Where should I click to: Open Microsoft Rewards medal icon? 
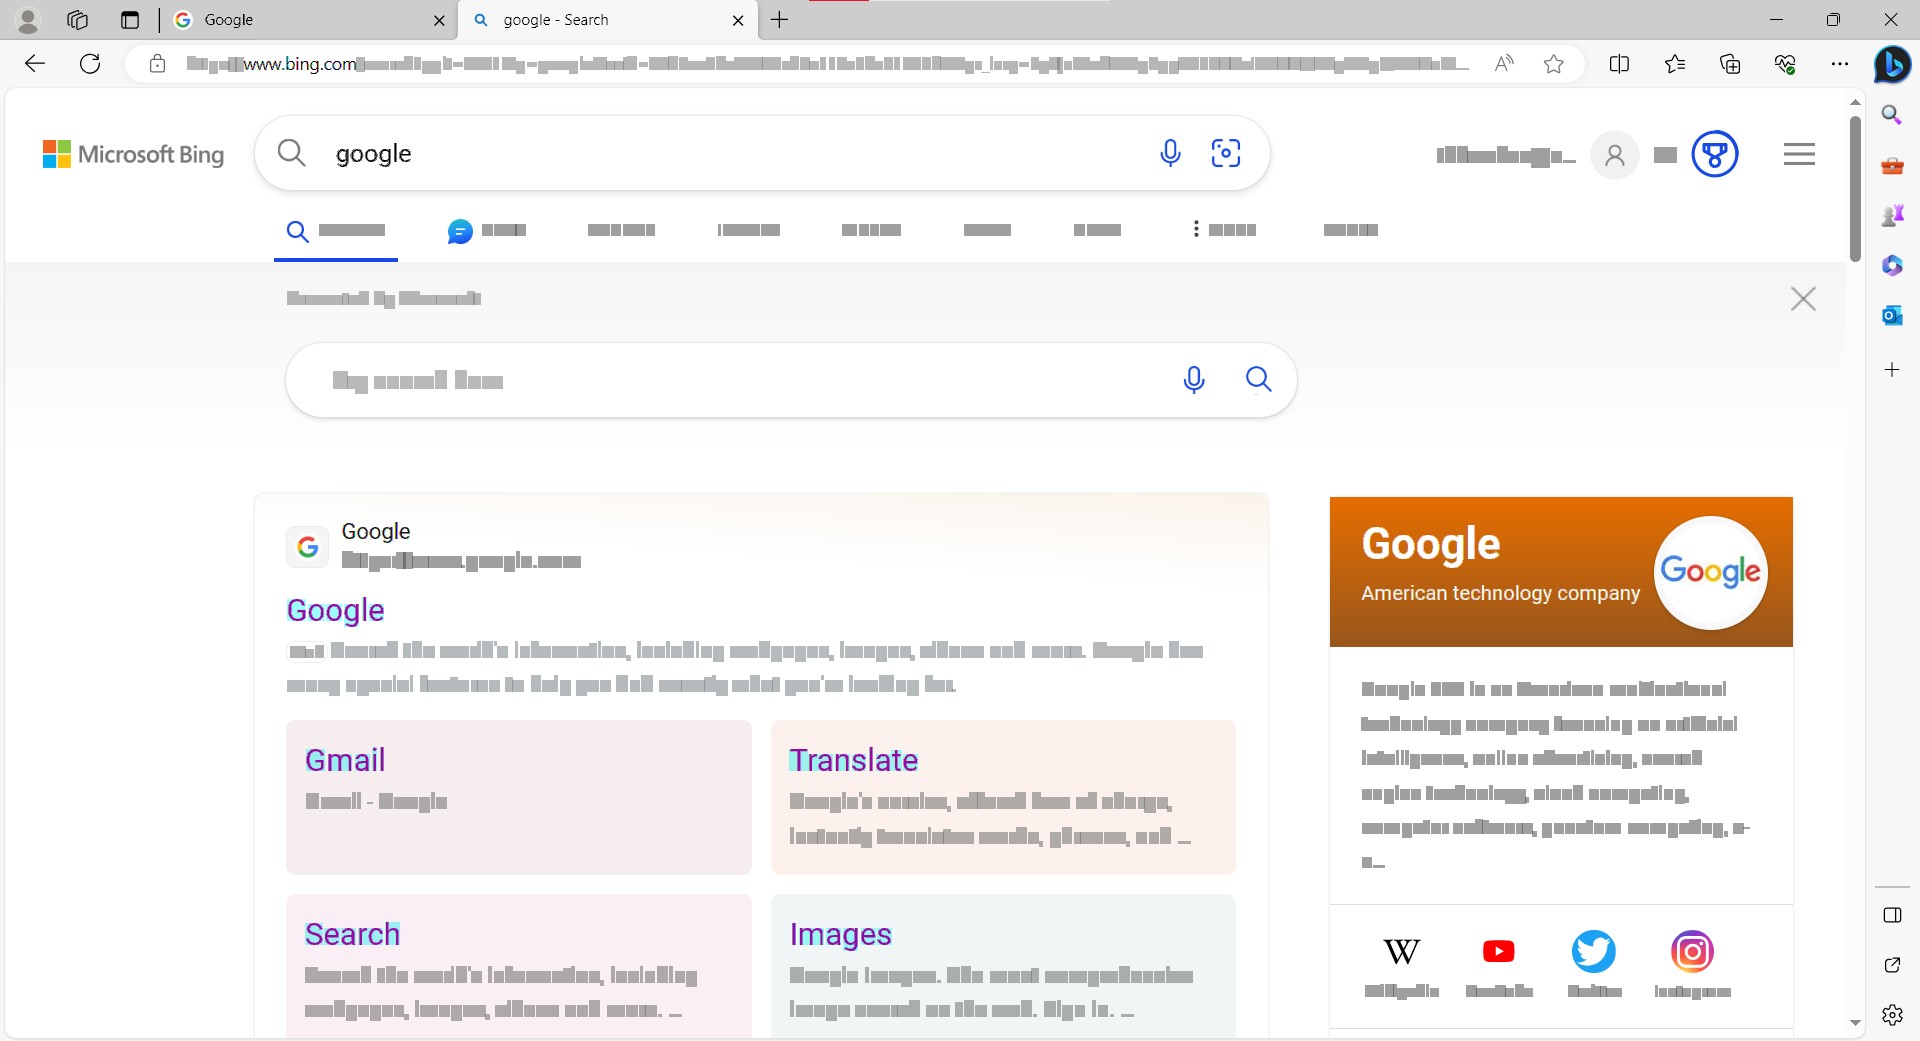1714,154
